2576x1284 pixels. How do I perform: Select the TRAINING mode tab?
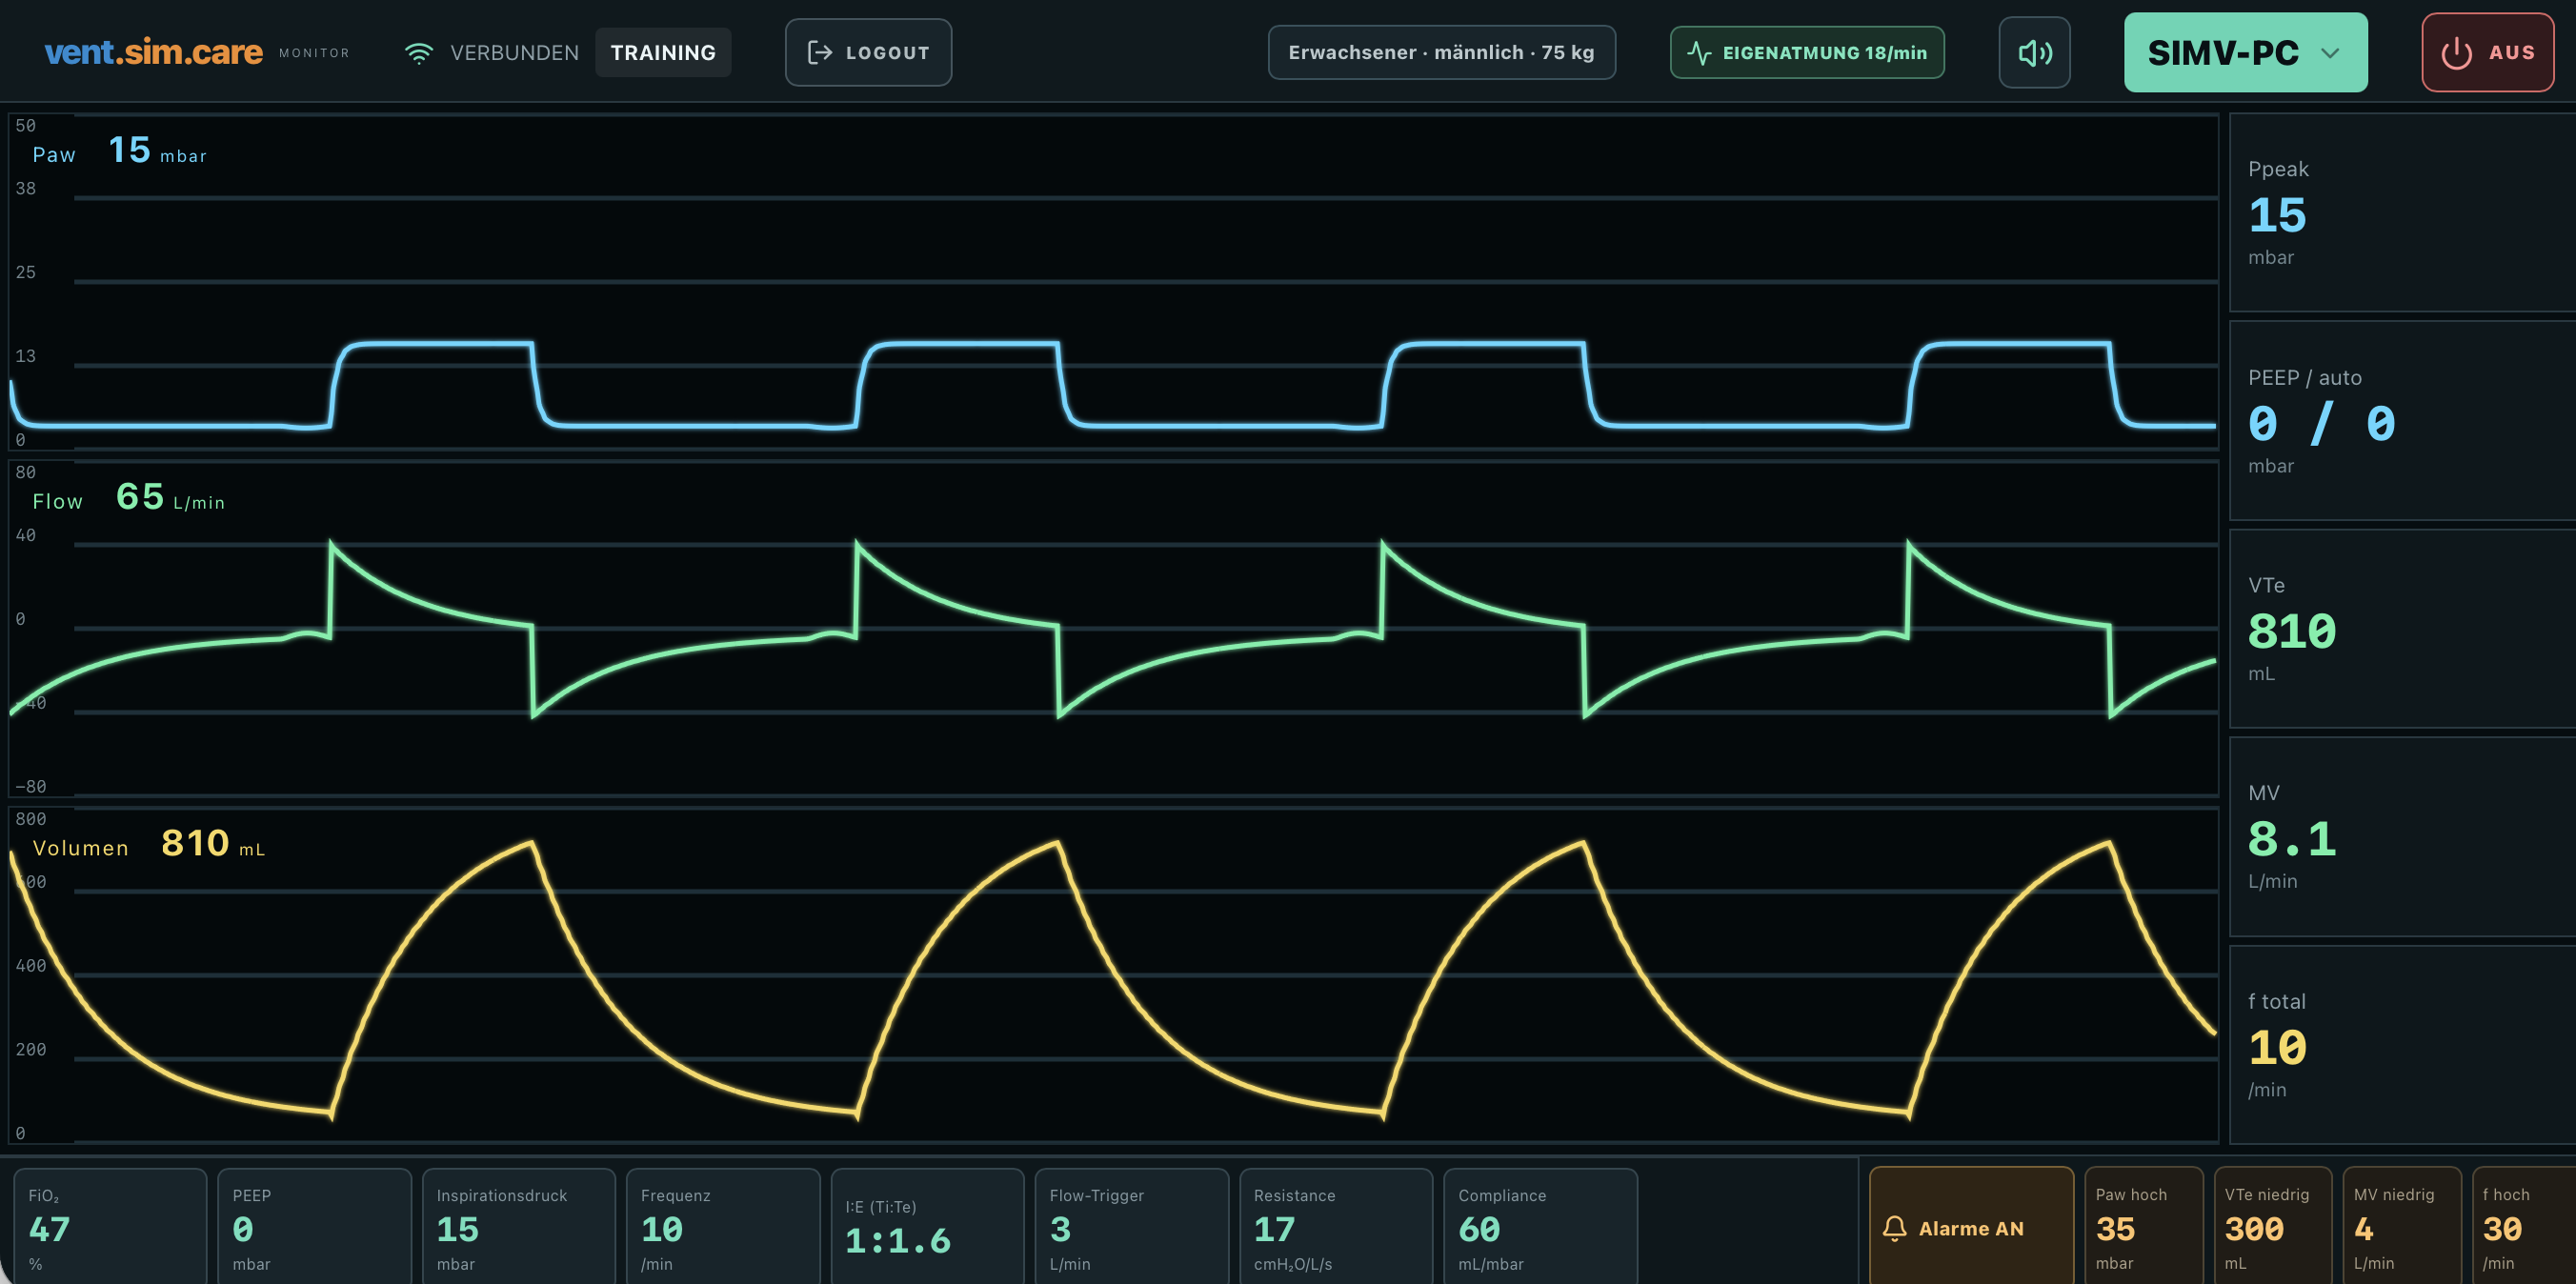(x=663, y=53)
